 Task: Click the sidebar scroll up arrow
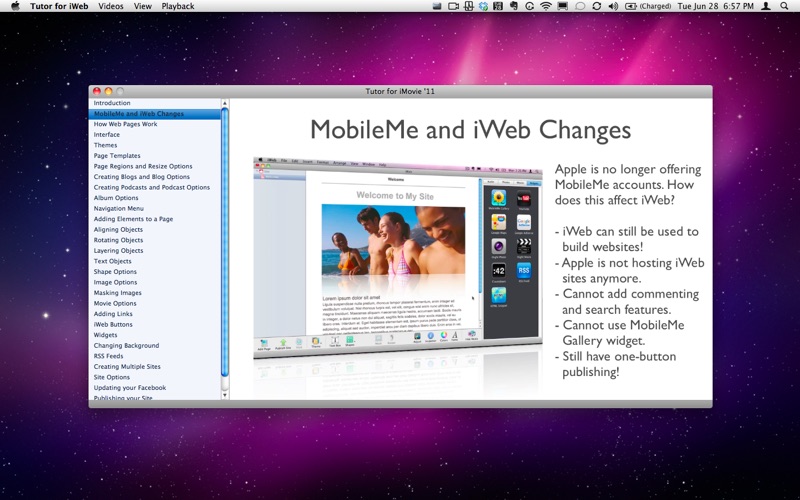224,103
